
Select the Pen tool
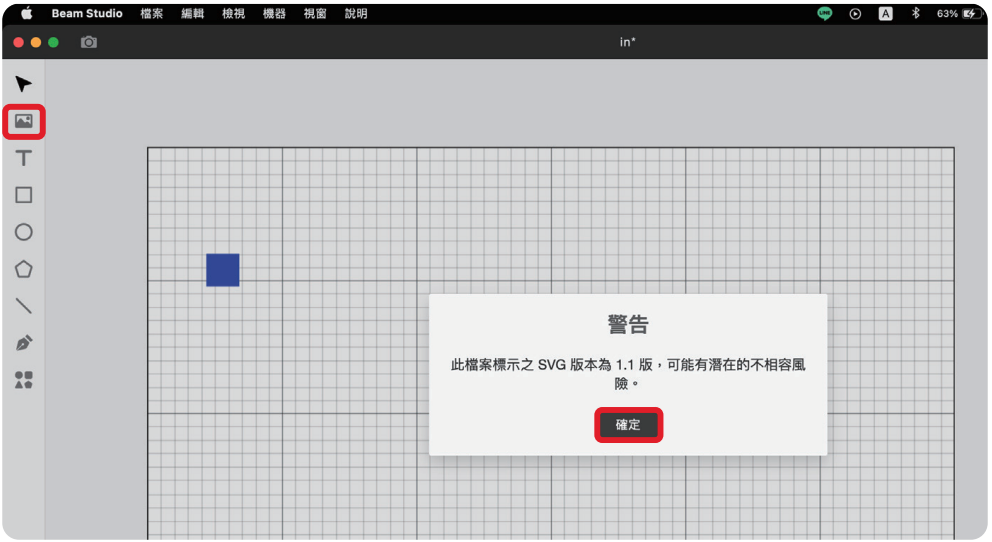point(23,343)
